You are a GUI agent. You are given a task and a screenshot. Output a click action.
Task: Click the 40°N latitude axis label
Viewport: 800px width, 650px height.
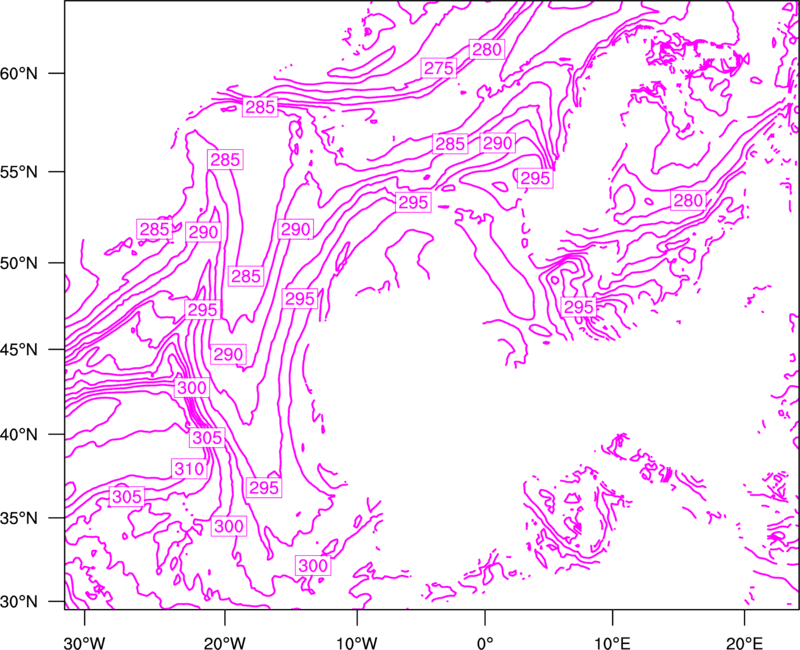pyautogui.click(x=19, y=435)
